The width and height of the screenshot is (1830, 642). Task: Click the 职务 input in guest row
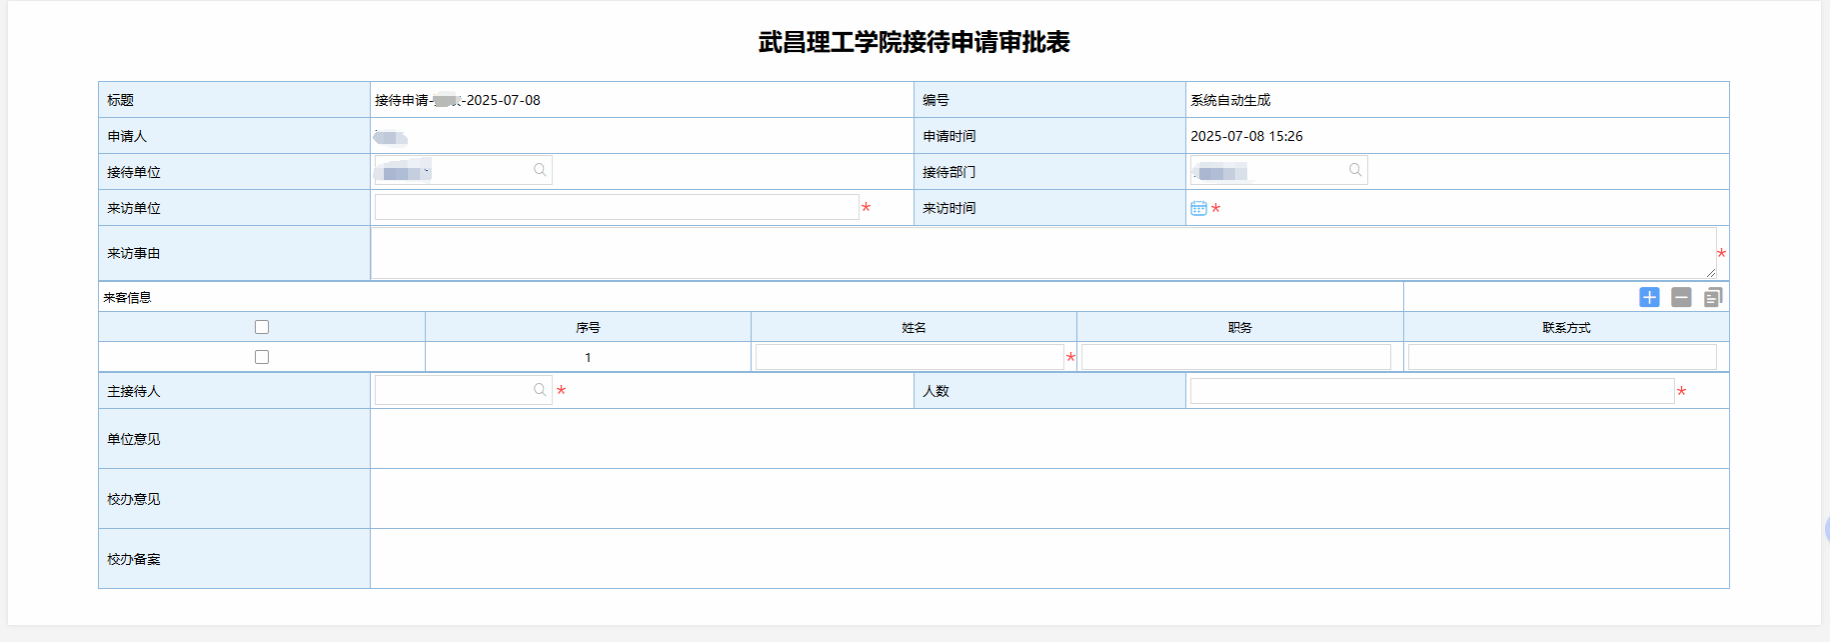(1235, 357)
